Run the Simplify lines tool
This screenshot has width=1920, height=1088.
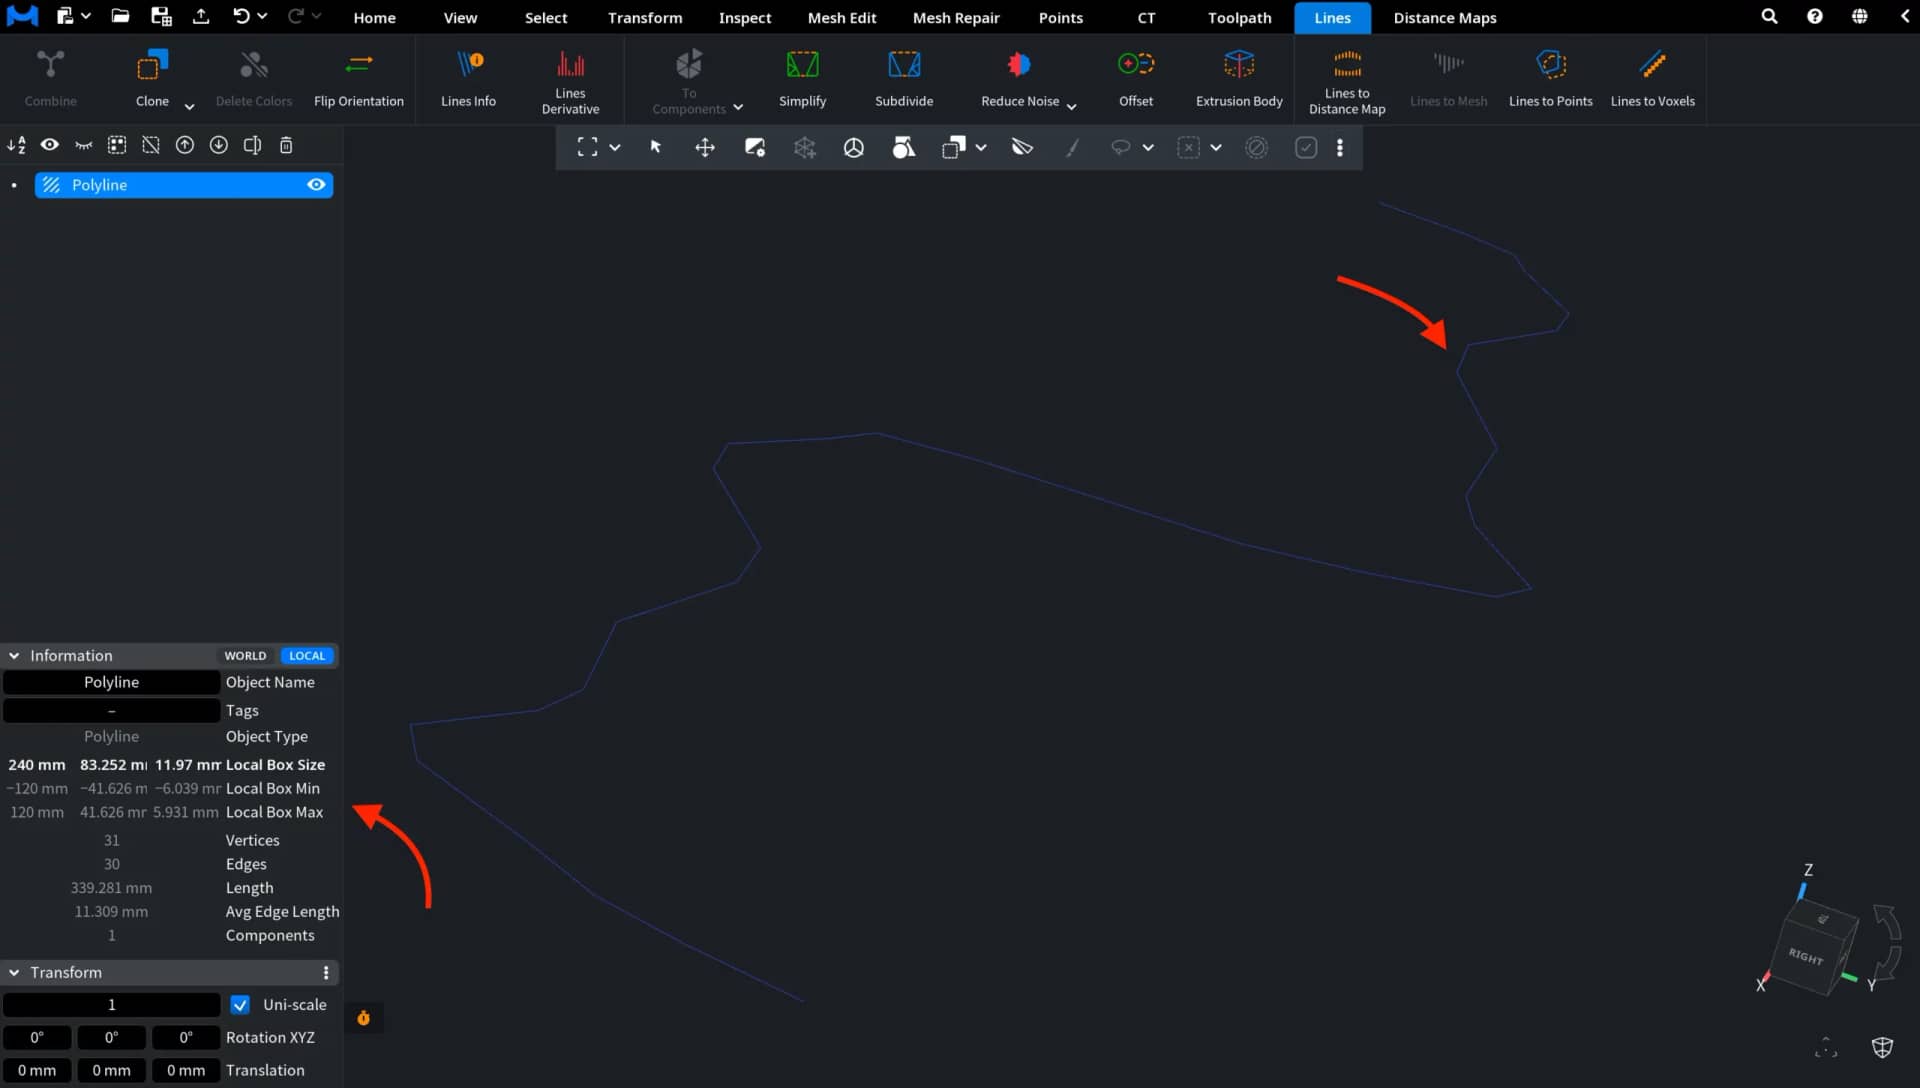802,79
